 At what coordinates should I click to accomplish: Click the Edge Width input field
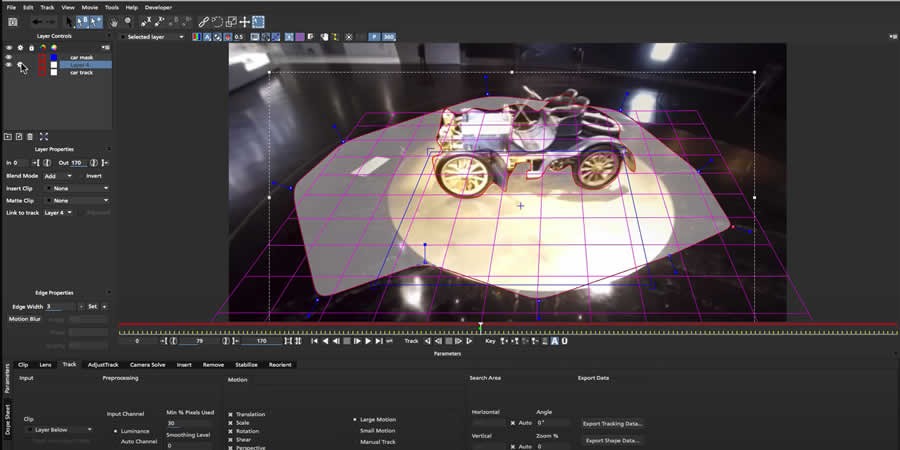click(x=58, y=306)
